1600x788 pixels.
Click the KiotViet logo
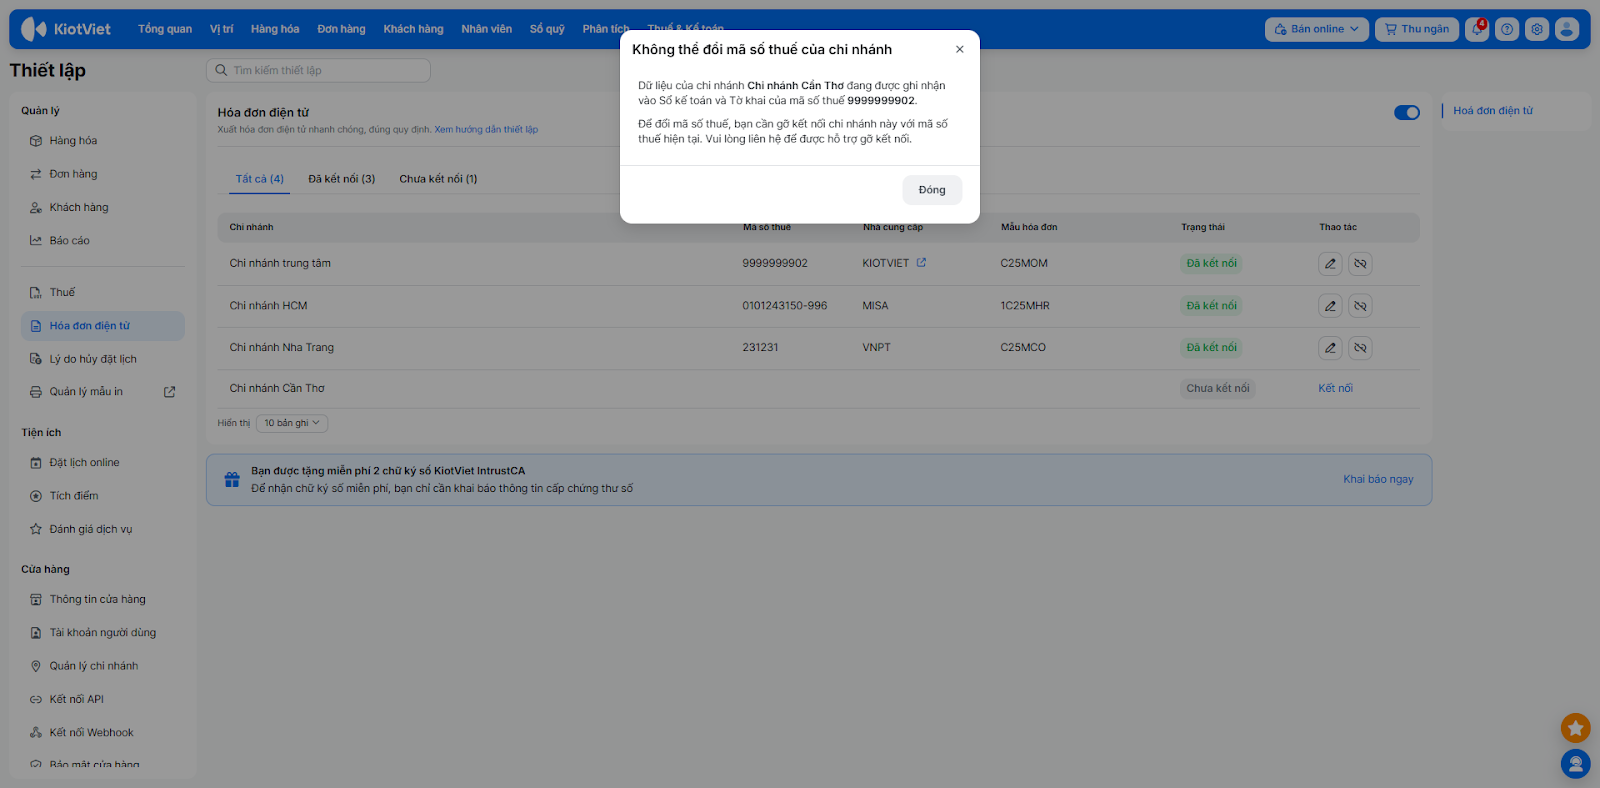coord(66,29)
